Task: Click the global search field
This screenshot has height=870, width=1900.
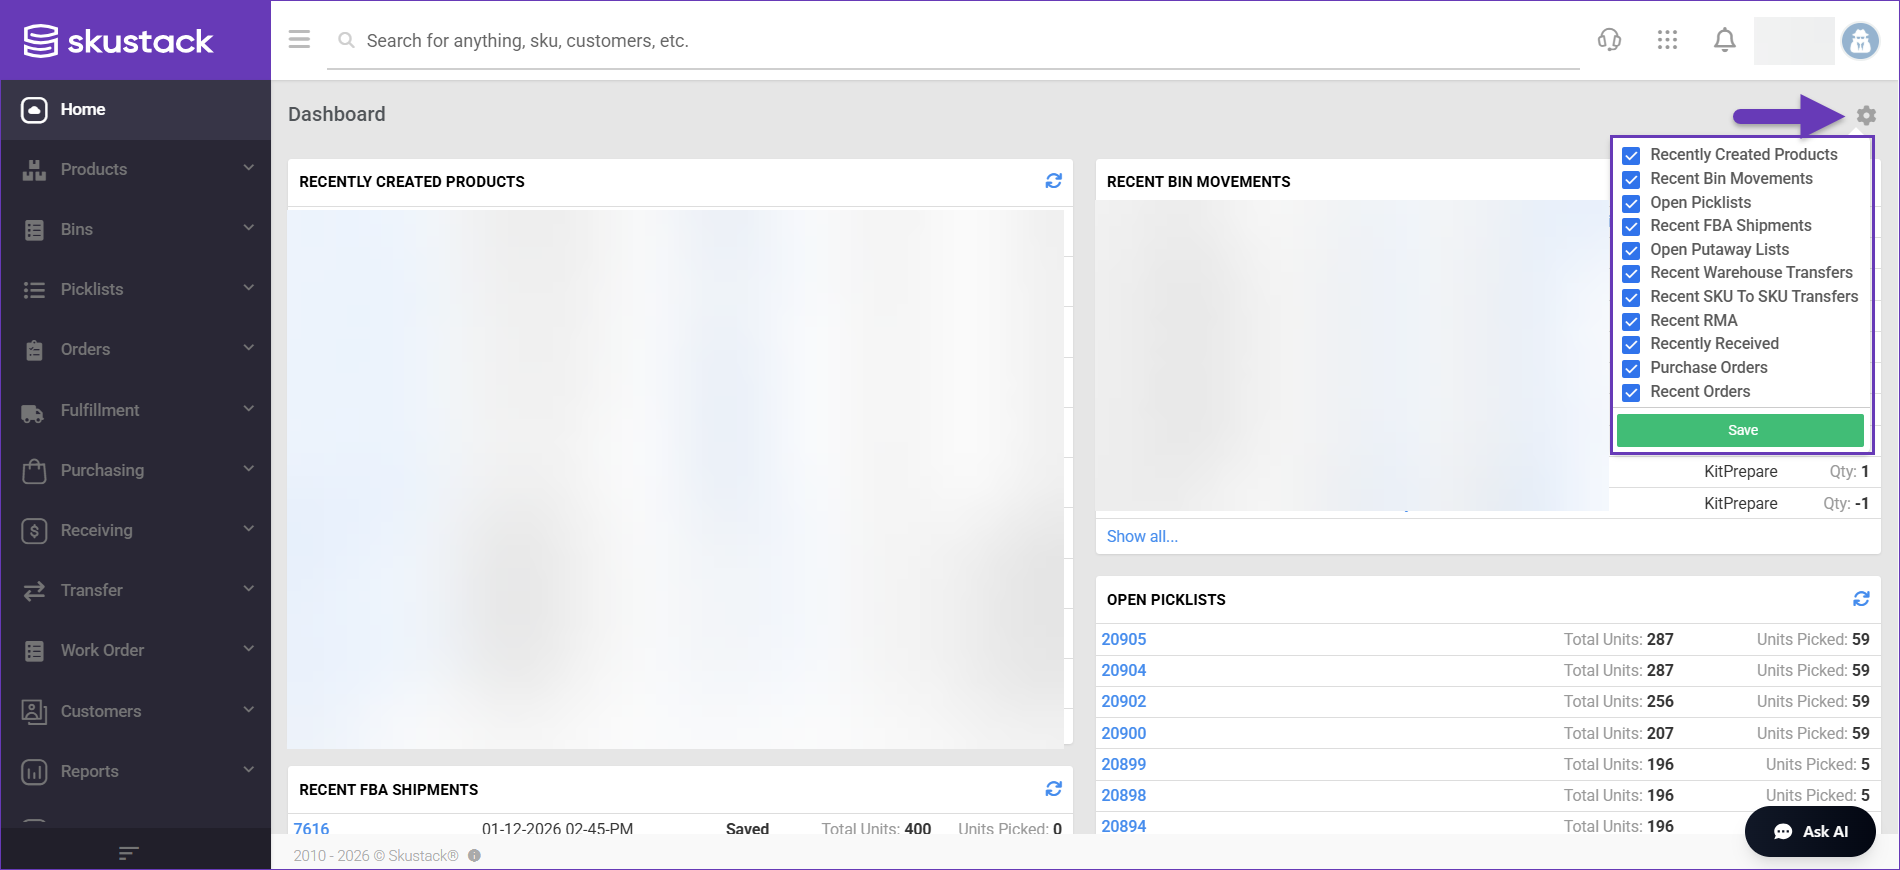Action: pos(950,41)
